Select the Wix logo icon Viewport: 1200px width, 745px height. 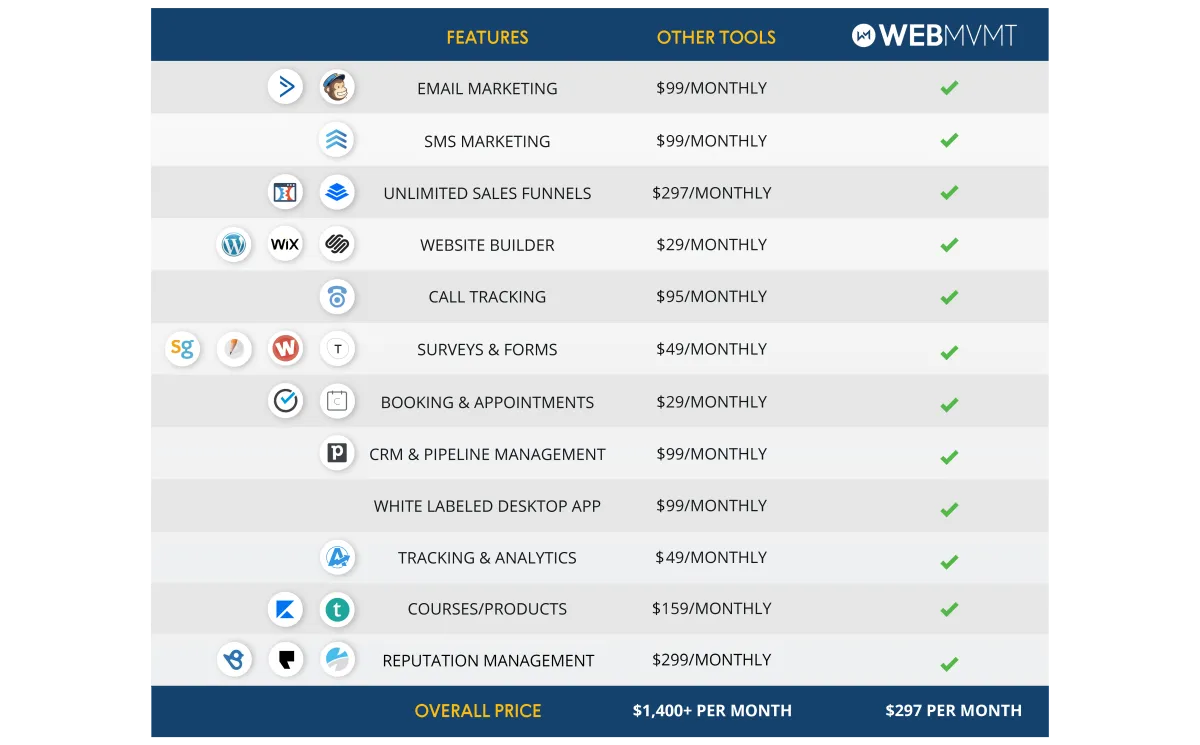click(285, 245)
